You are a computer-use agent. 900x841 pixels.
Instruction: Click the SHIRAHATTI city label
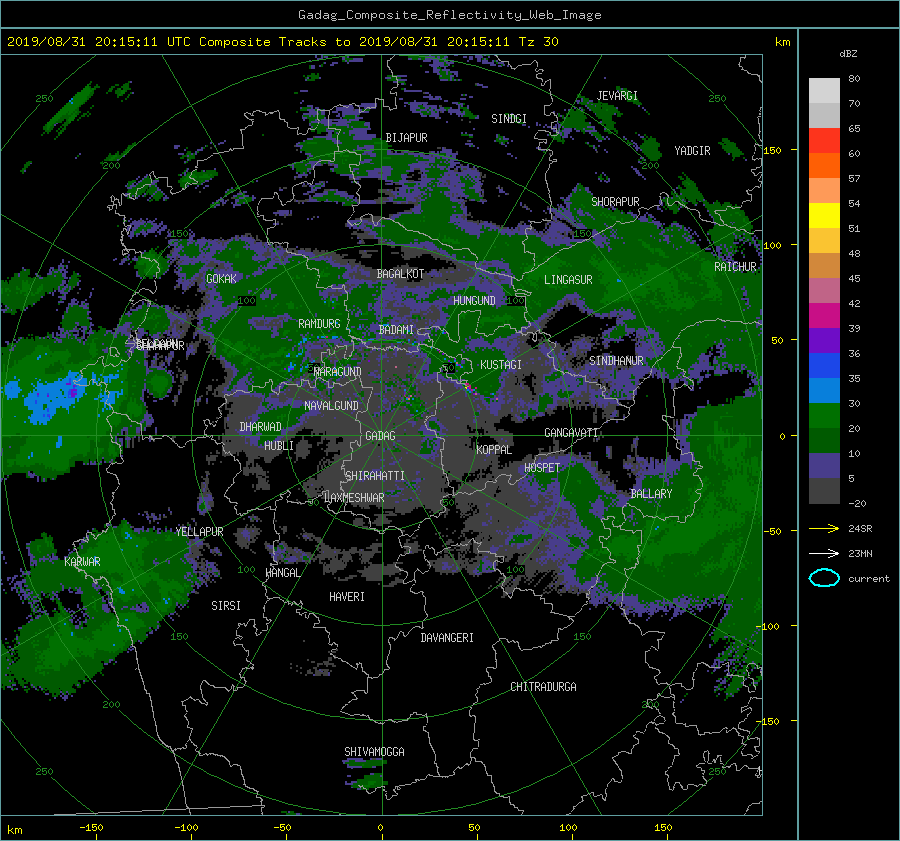click(375, 475)
